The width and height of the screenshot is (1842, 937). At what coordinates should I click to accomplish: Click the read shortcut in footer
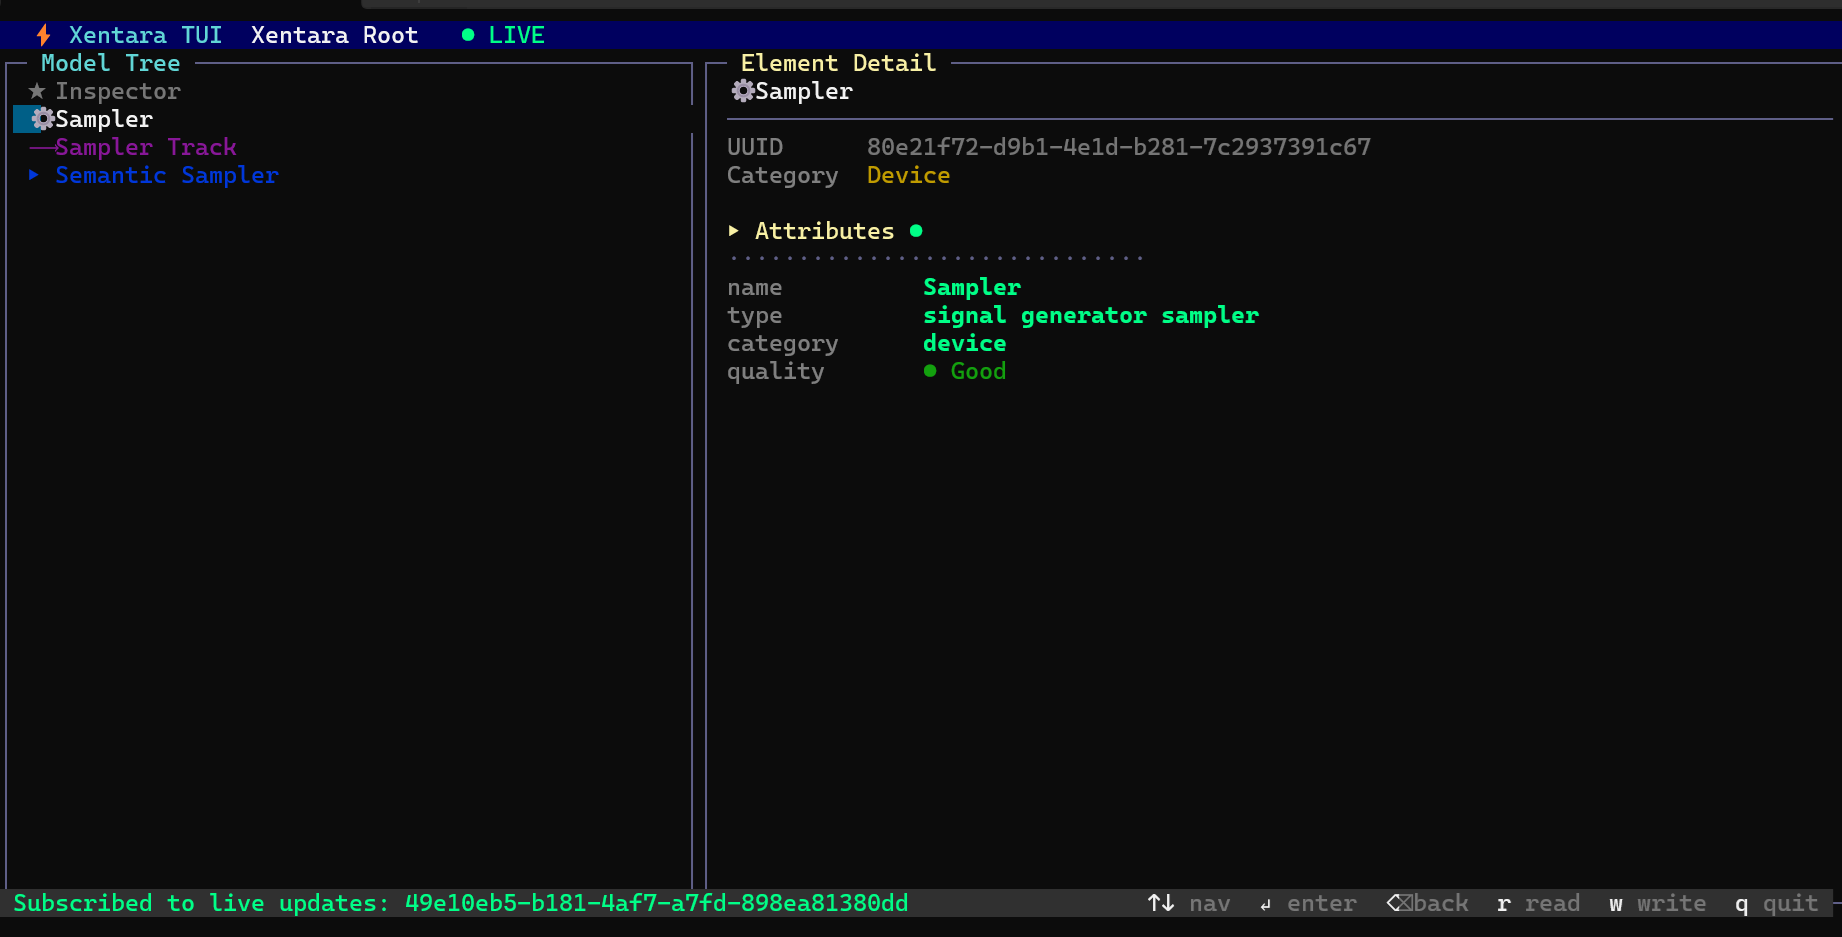pyautogui.click(x=1538, y=903)
